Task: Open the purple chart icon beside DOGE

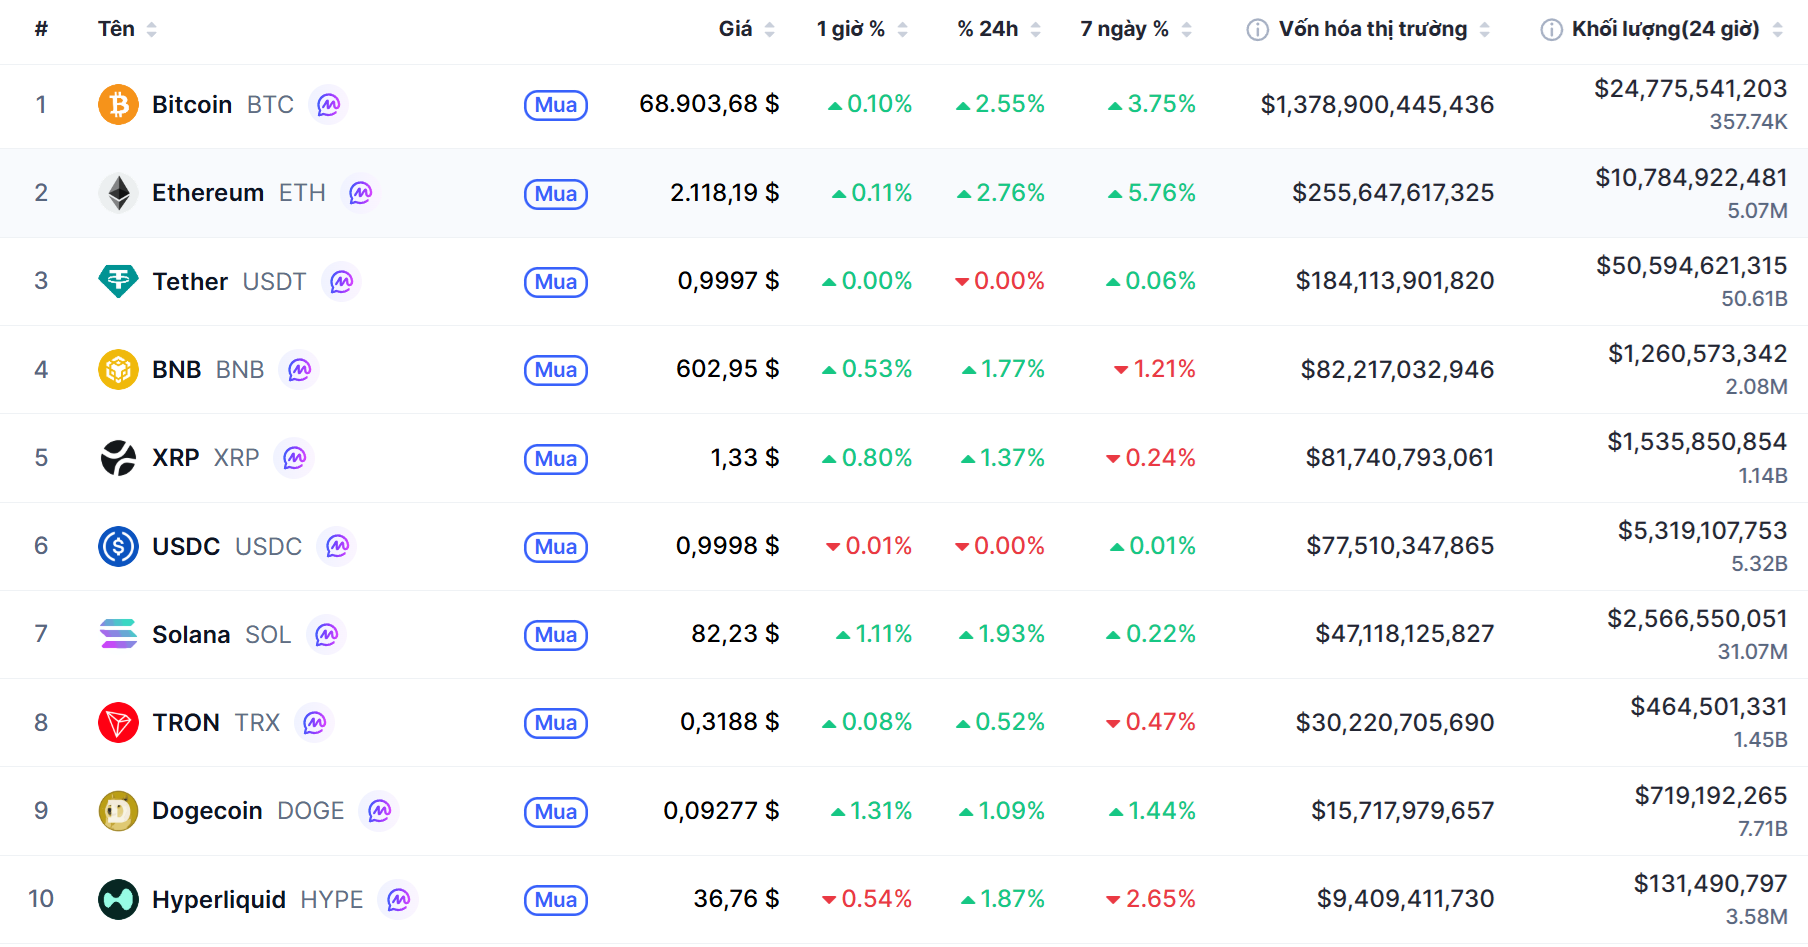Action: 380,811
